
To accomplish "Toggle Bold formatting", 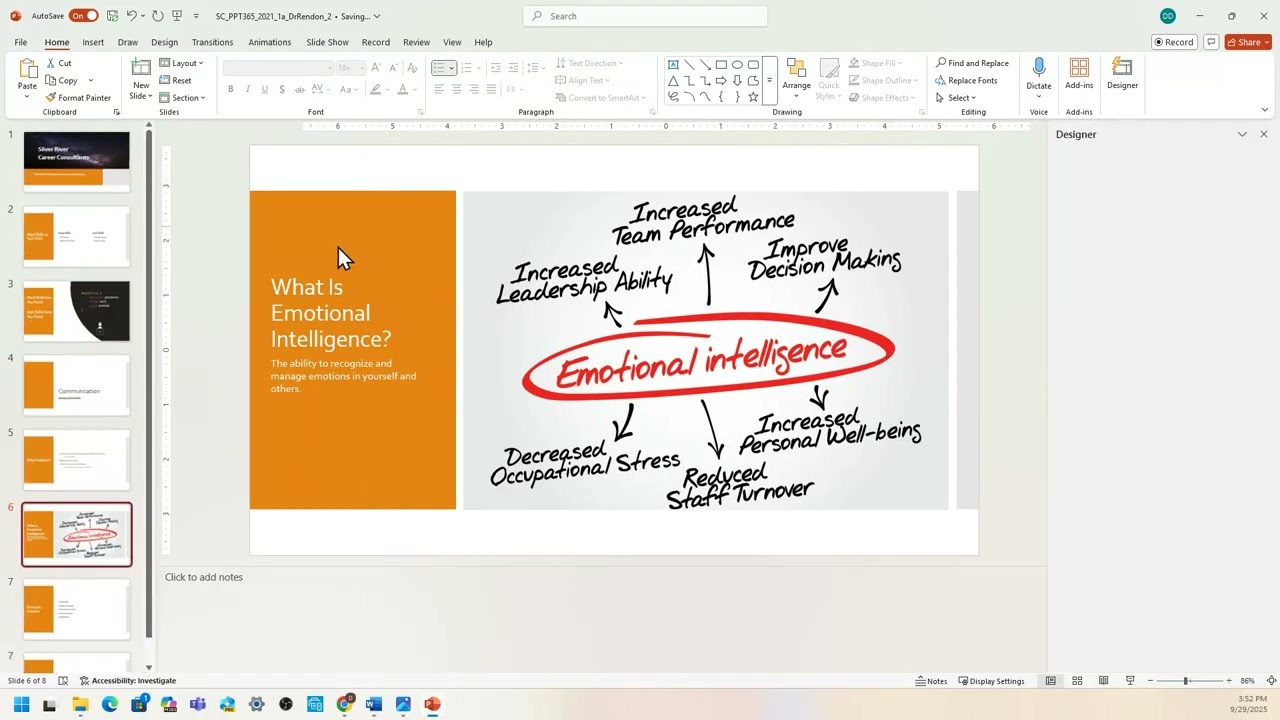I will [x=230, y=89].
